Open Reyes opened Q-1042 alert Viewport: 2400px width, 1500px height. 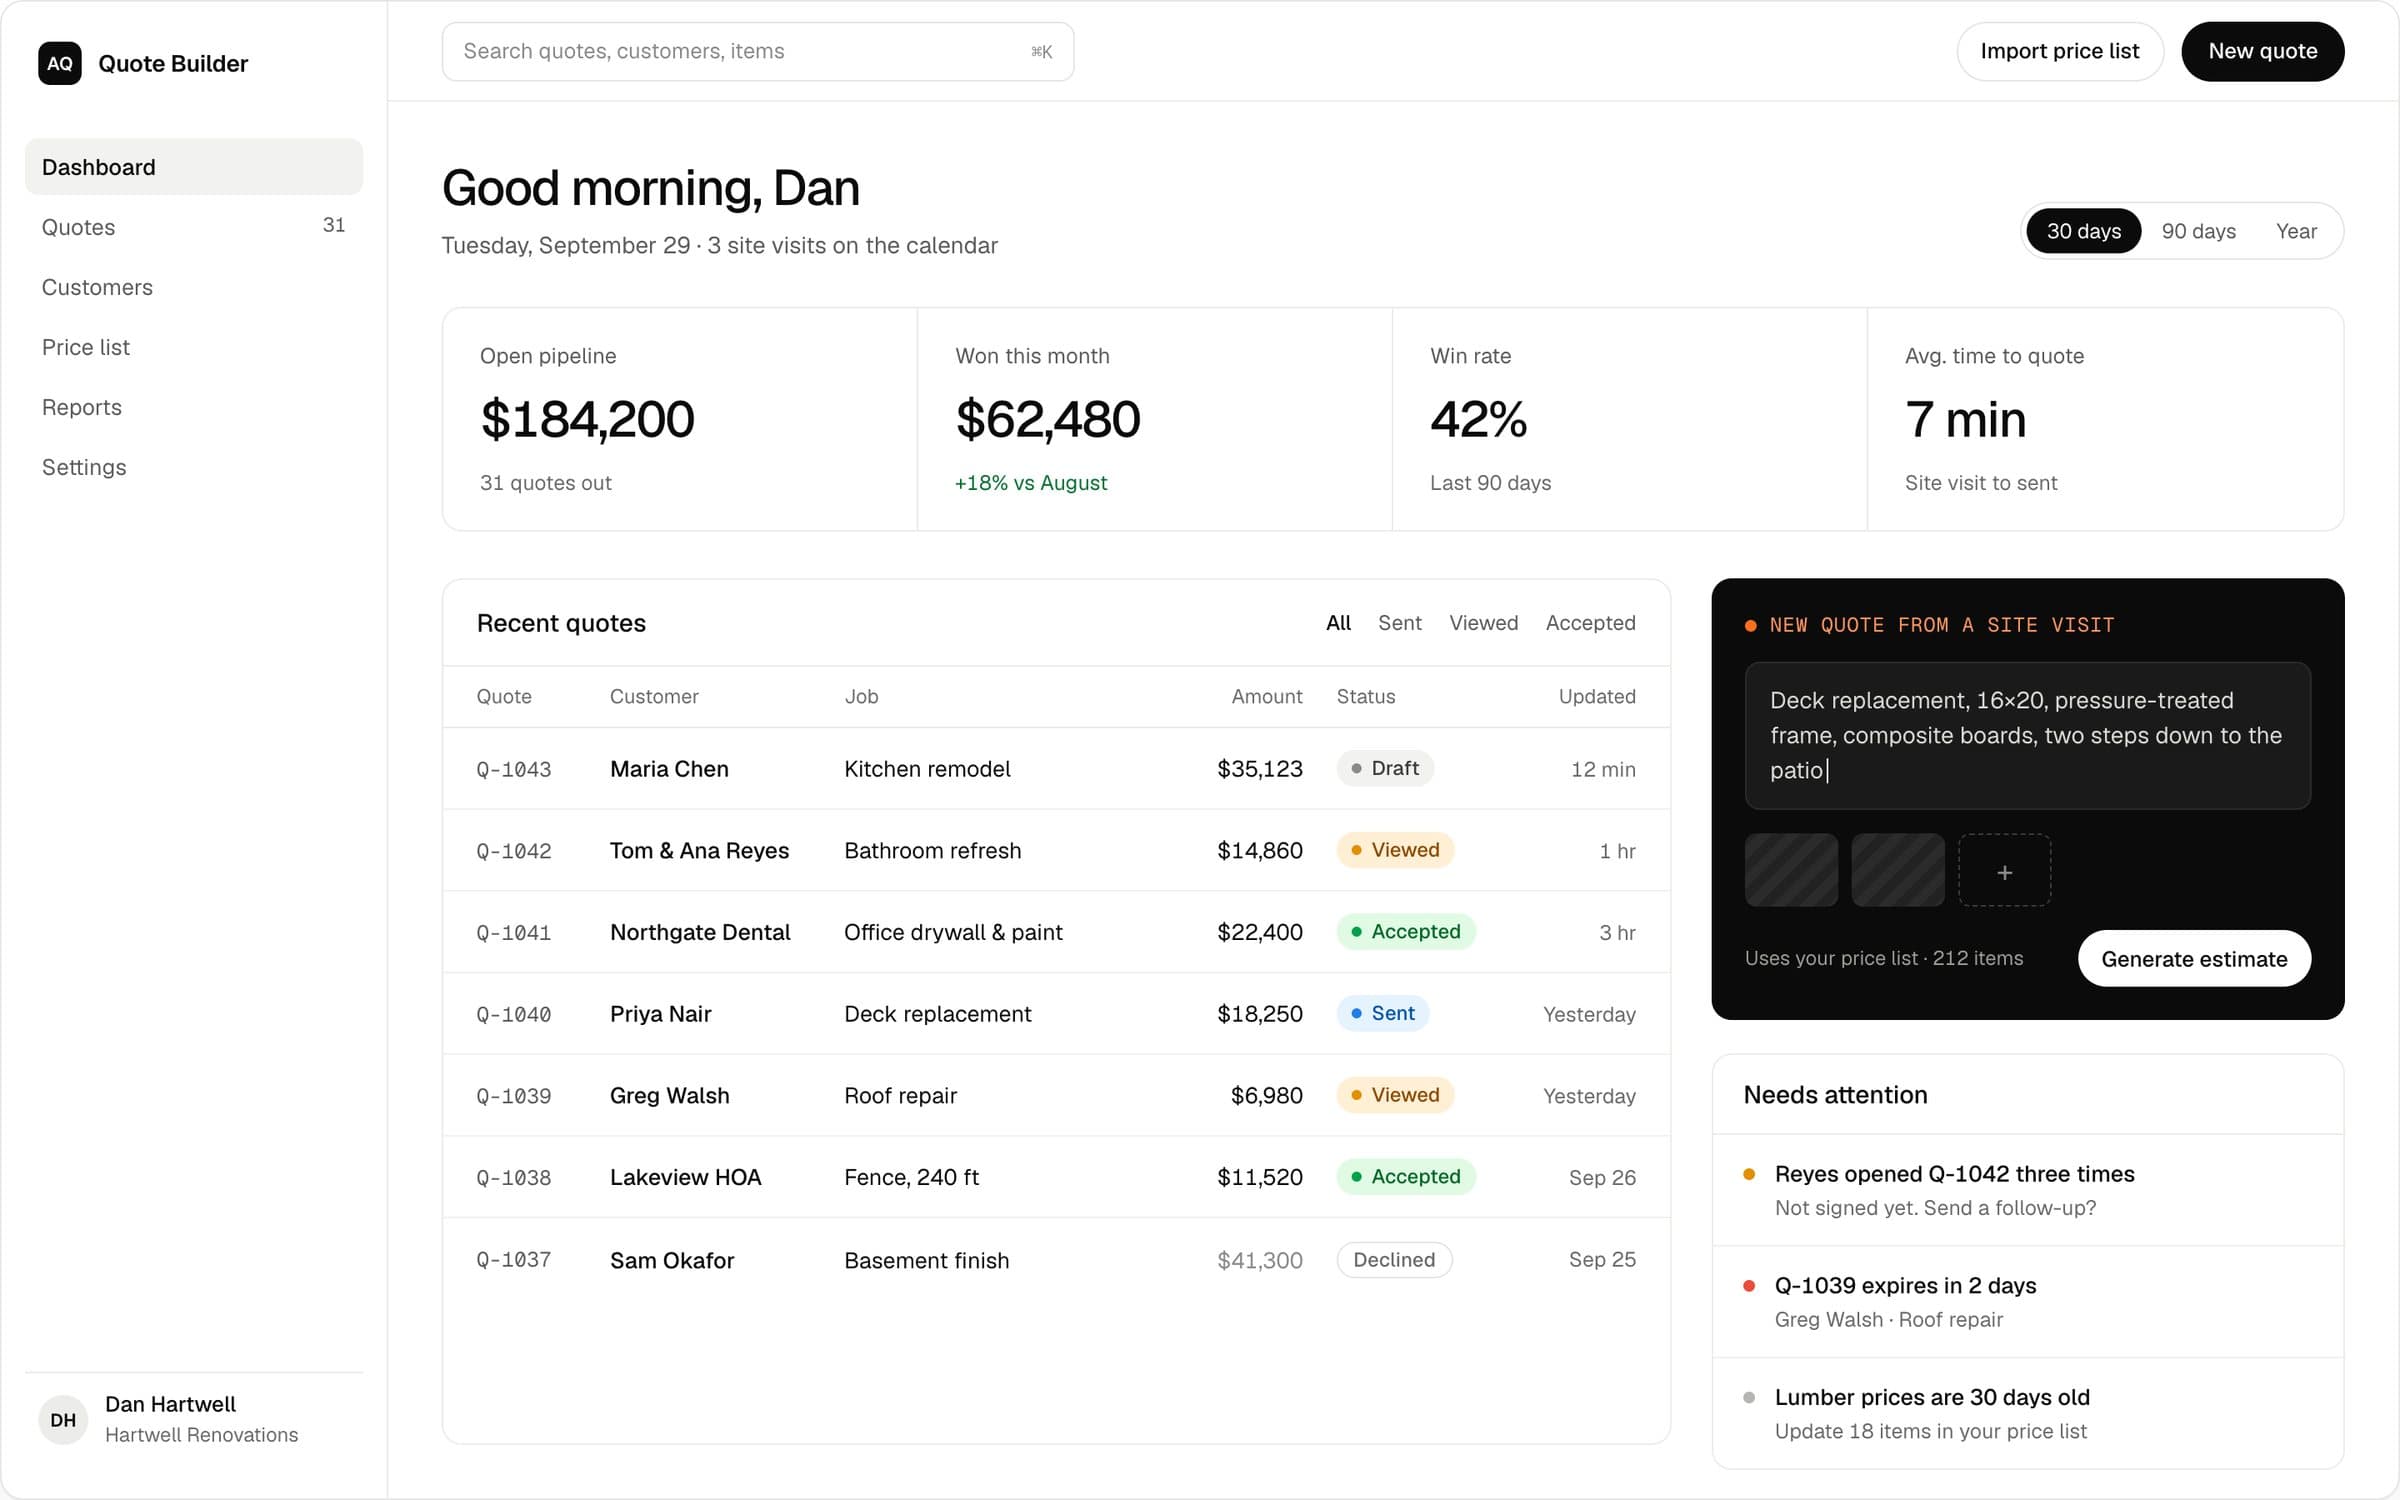pos(2027,1190)
